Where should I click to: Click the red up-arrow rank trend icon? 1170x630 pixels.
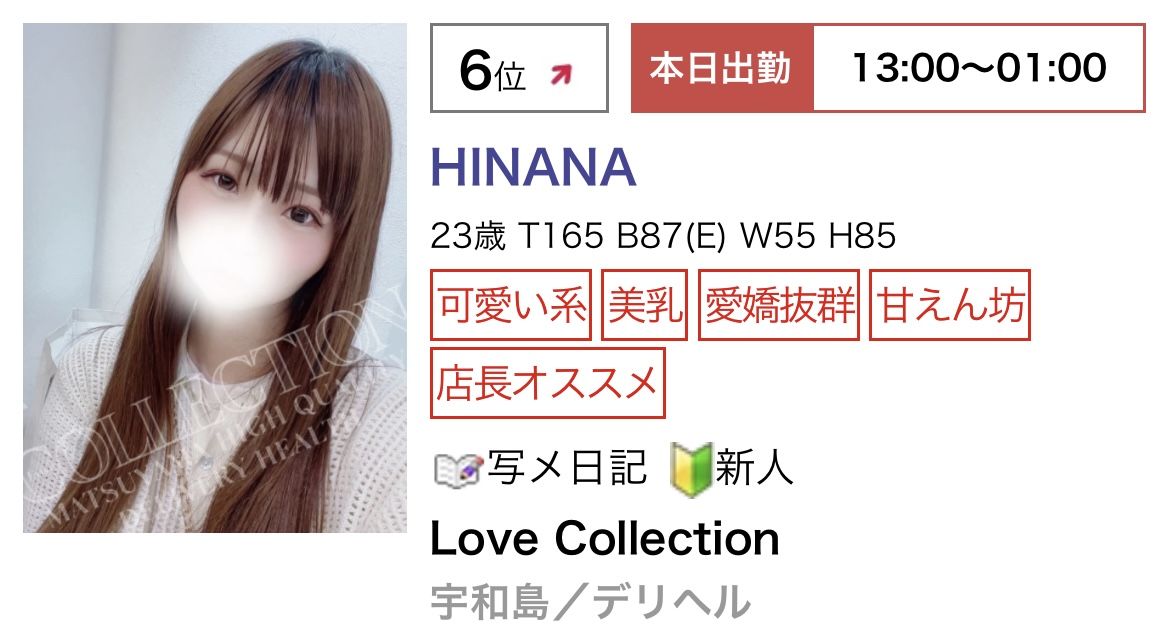pos(561,74)
